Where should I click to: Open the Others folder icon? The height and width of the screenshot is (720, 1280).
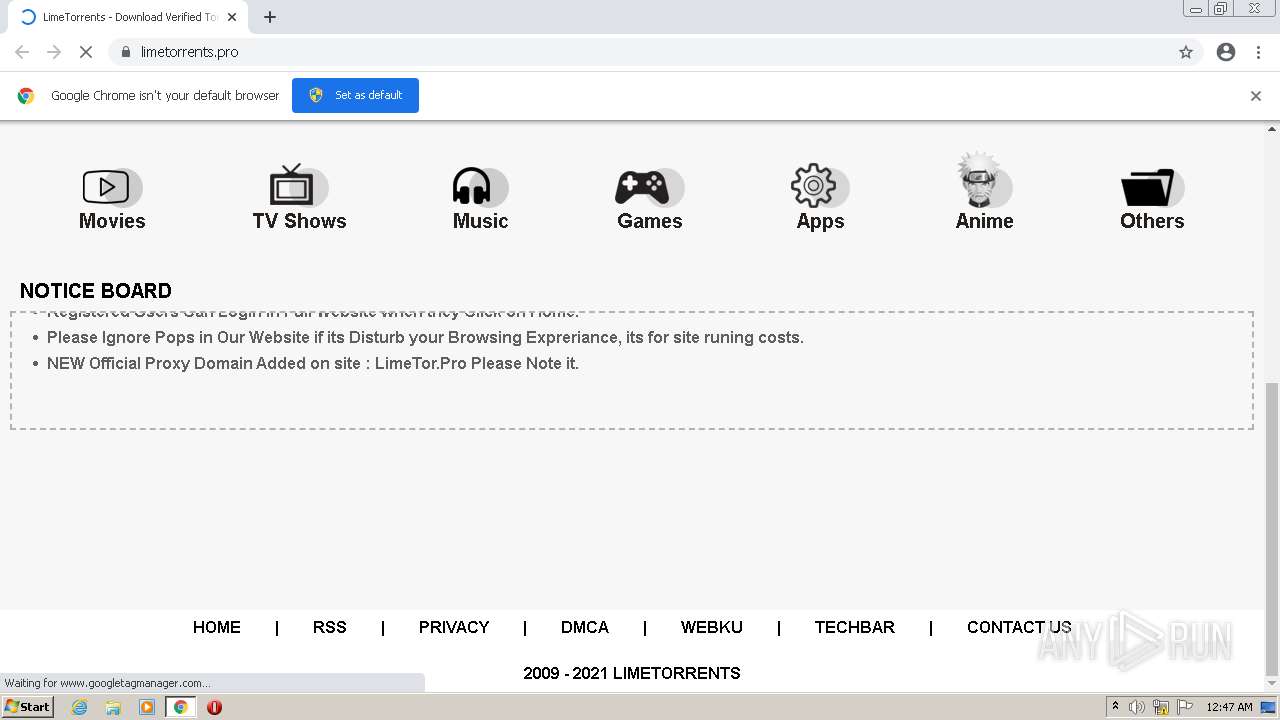coord(1152,187)
